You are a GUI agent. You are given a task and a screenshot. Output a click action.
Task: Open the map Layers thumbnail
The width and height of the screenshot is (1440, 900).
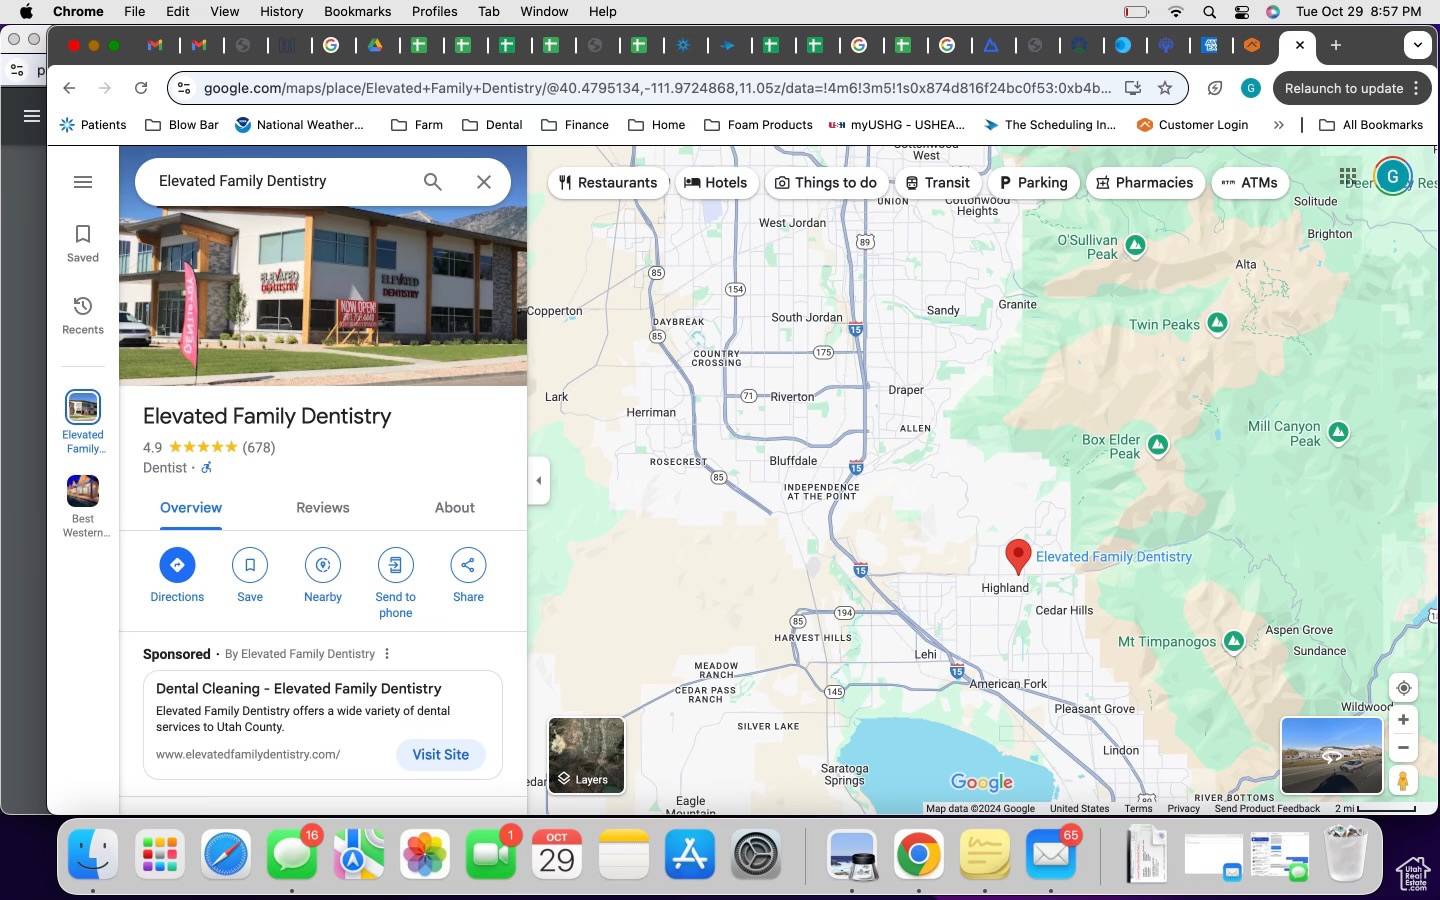pos(586,755)
